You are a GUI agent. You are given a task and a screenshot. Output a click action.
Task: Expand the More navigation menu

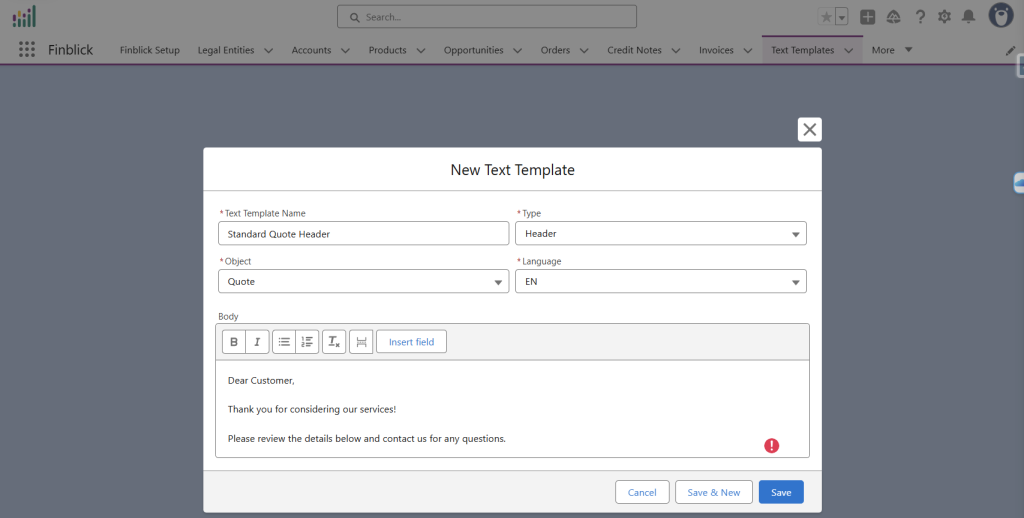(892, 50)
